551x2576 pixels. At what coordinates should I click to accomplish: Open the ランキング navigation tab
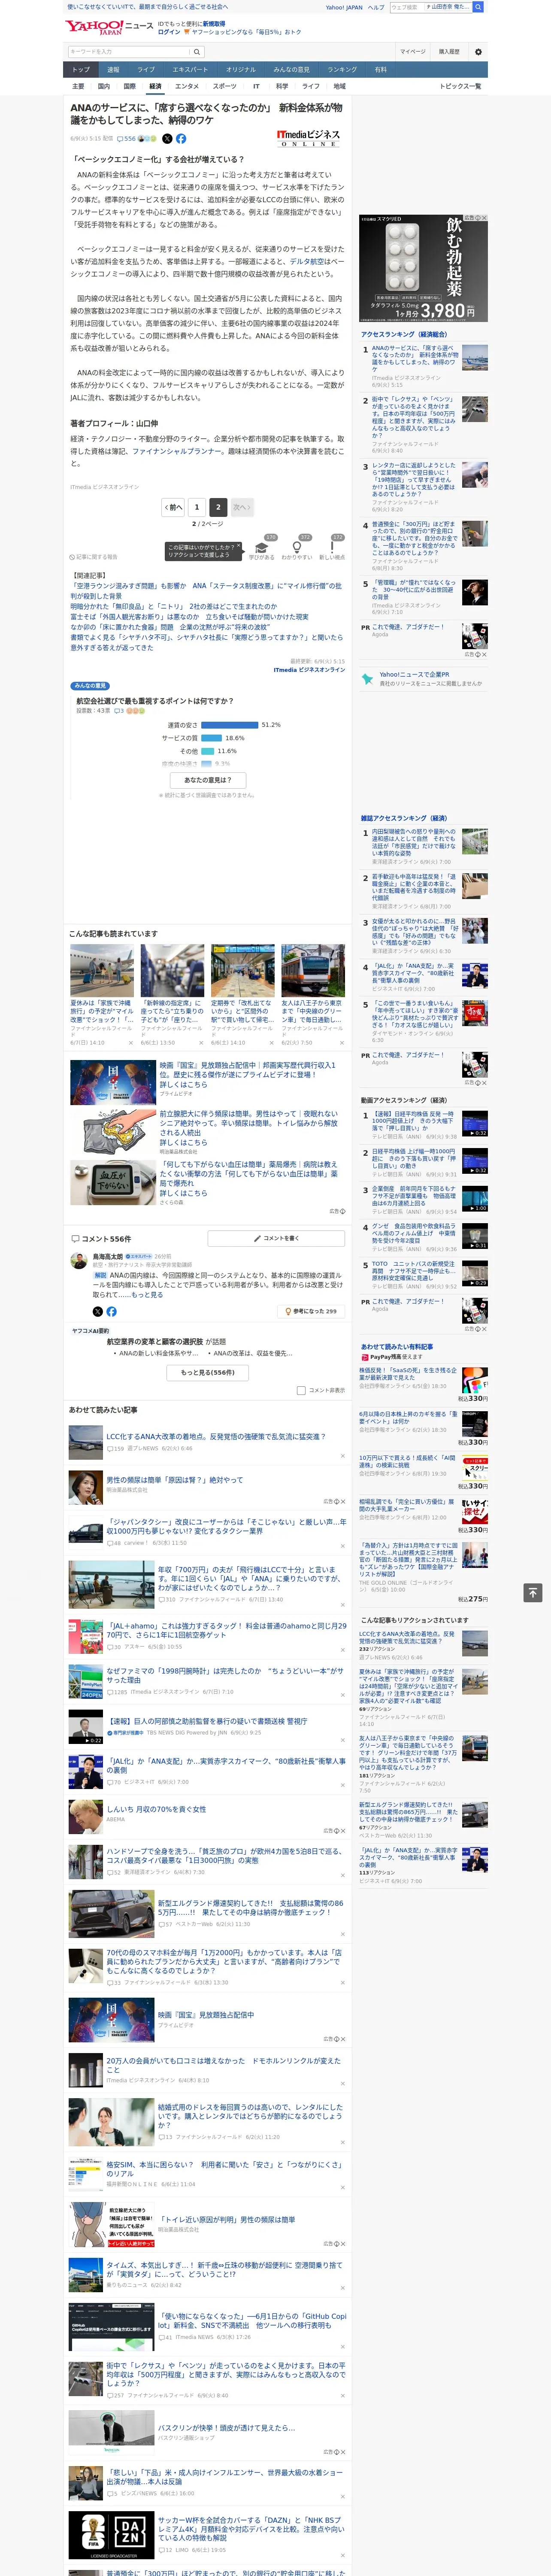coord(342,70)
